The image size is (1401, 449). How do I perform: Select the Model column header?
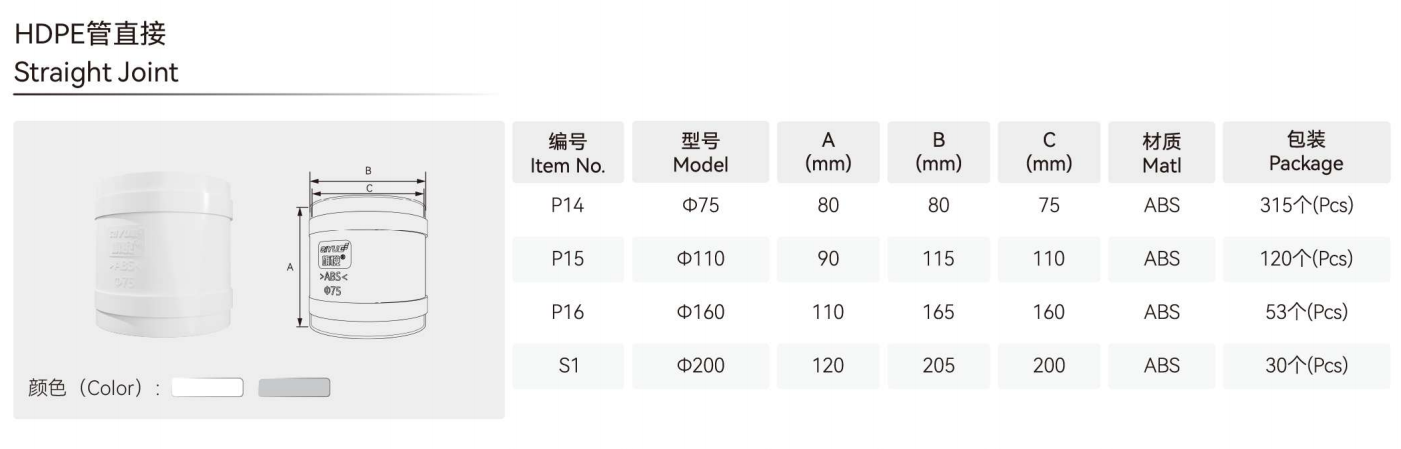[x=700, y=153]
